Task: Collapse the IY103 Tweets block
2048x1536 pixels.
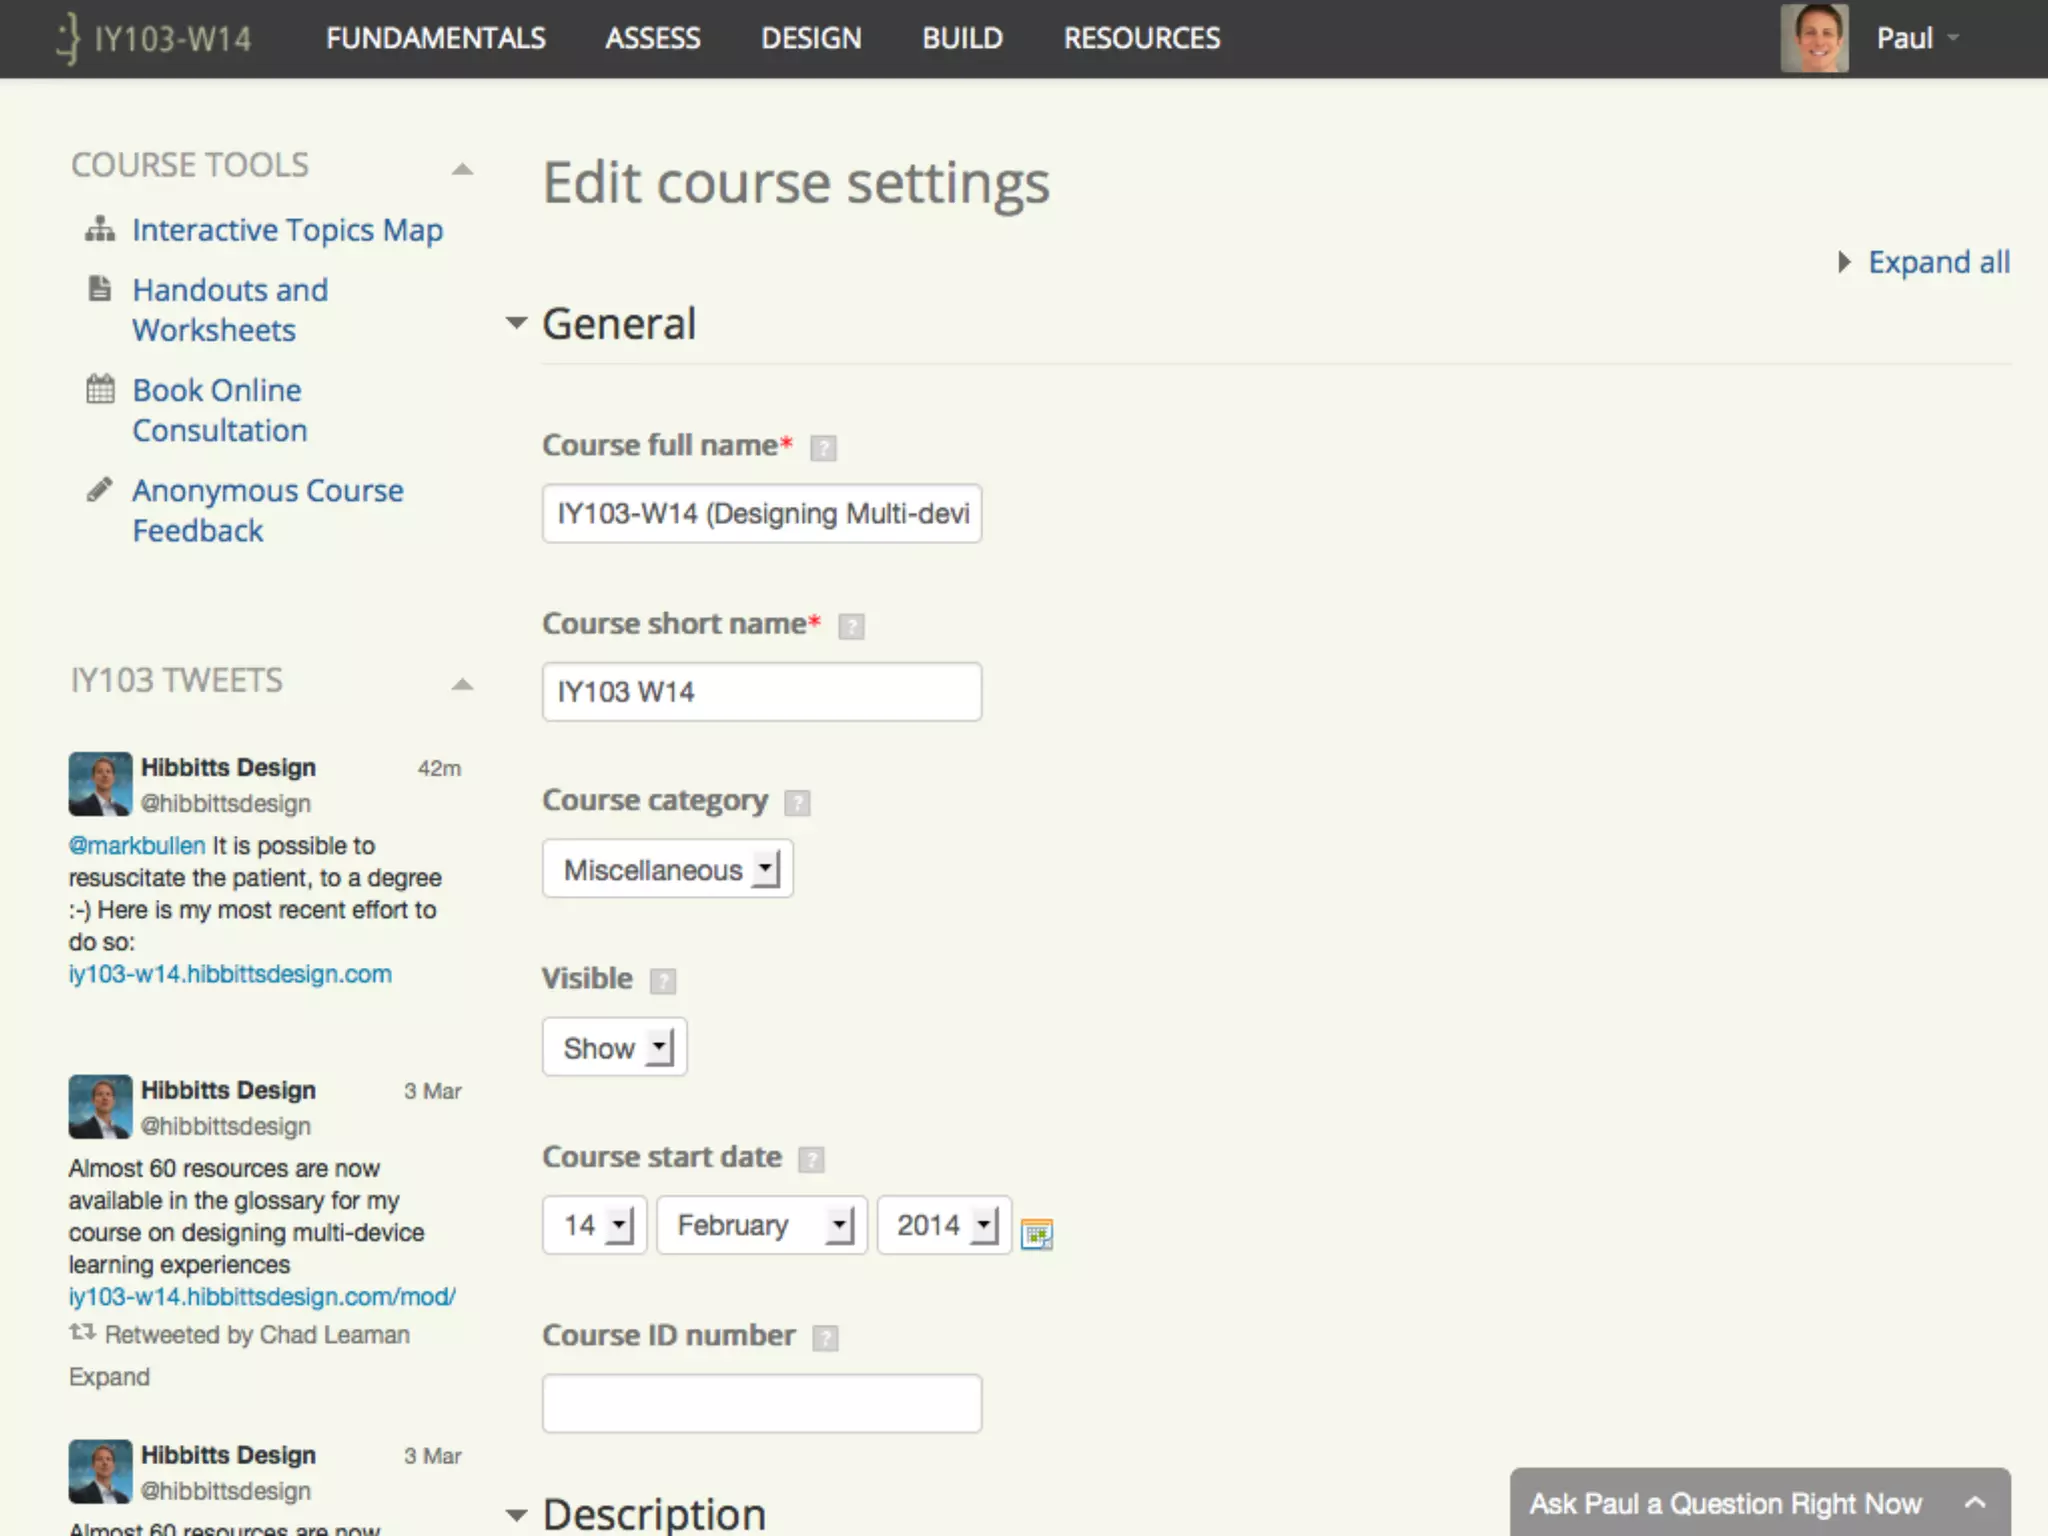Action: [x=462, y=684]
